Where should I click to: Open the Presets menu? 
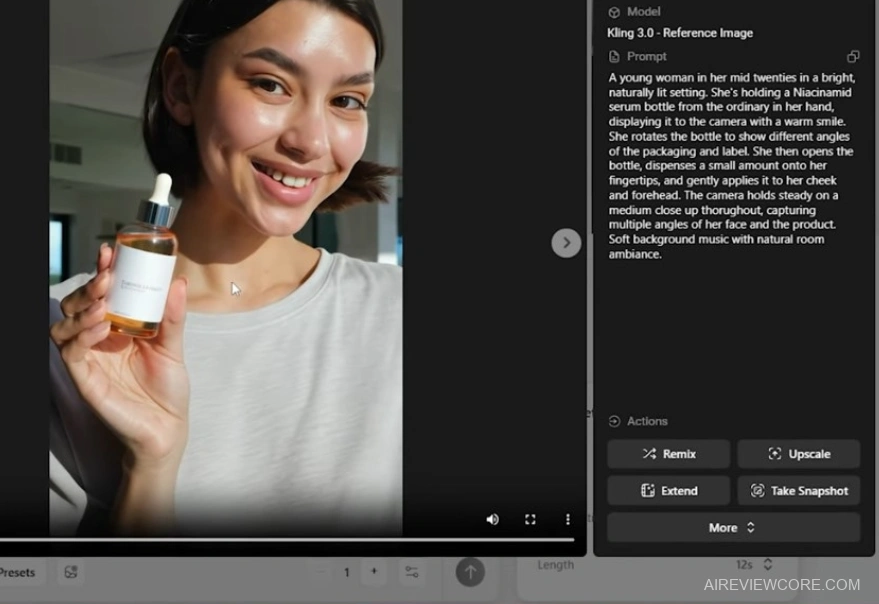pos(18,573)
